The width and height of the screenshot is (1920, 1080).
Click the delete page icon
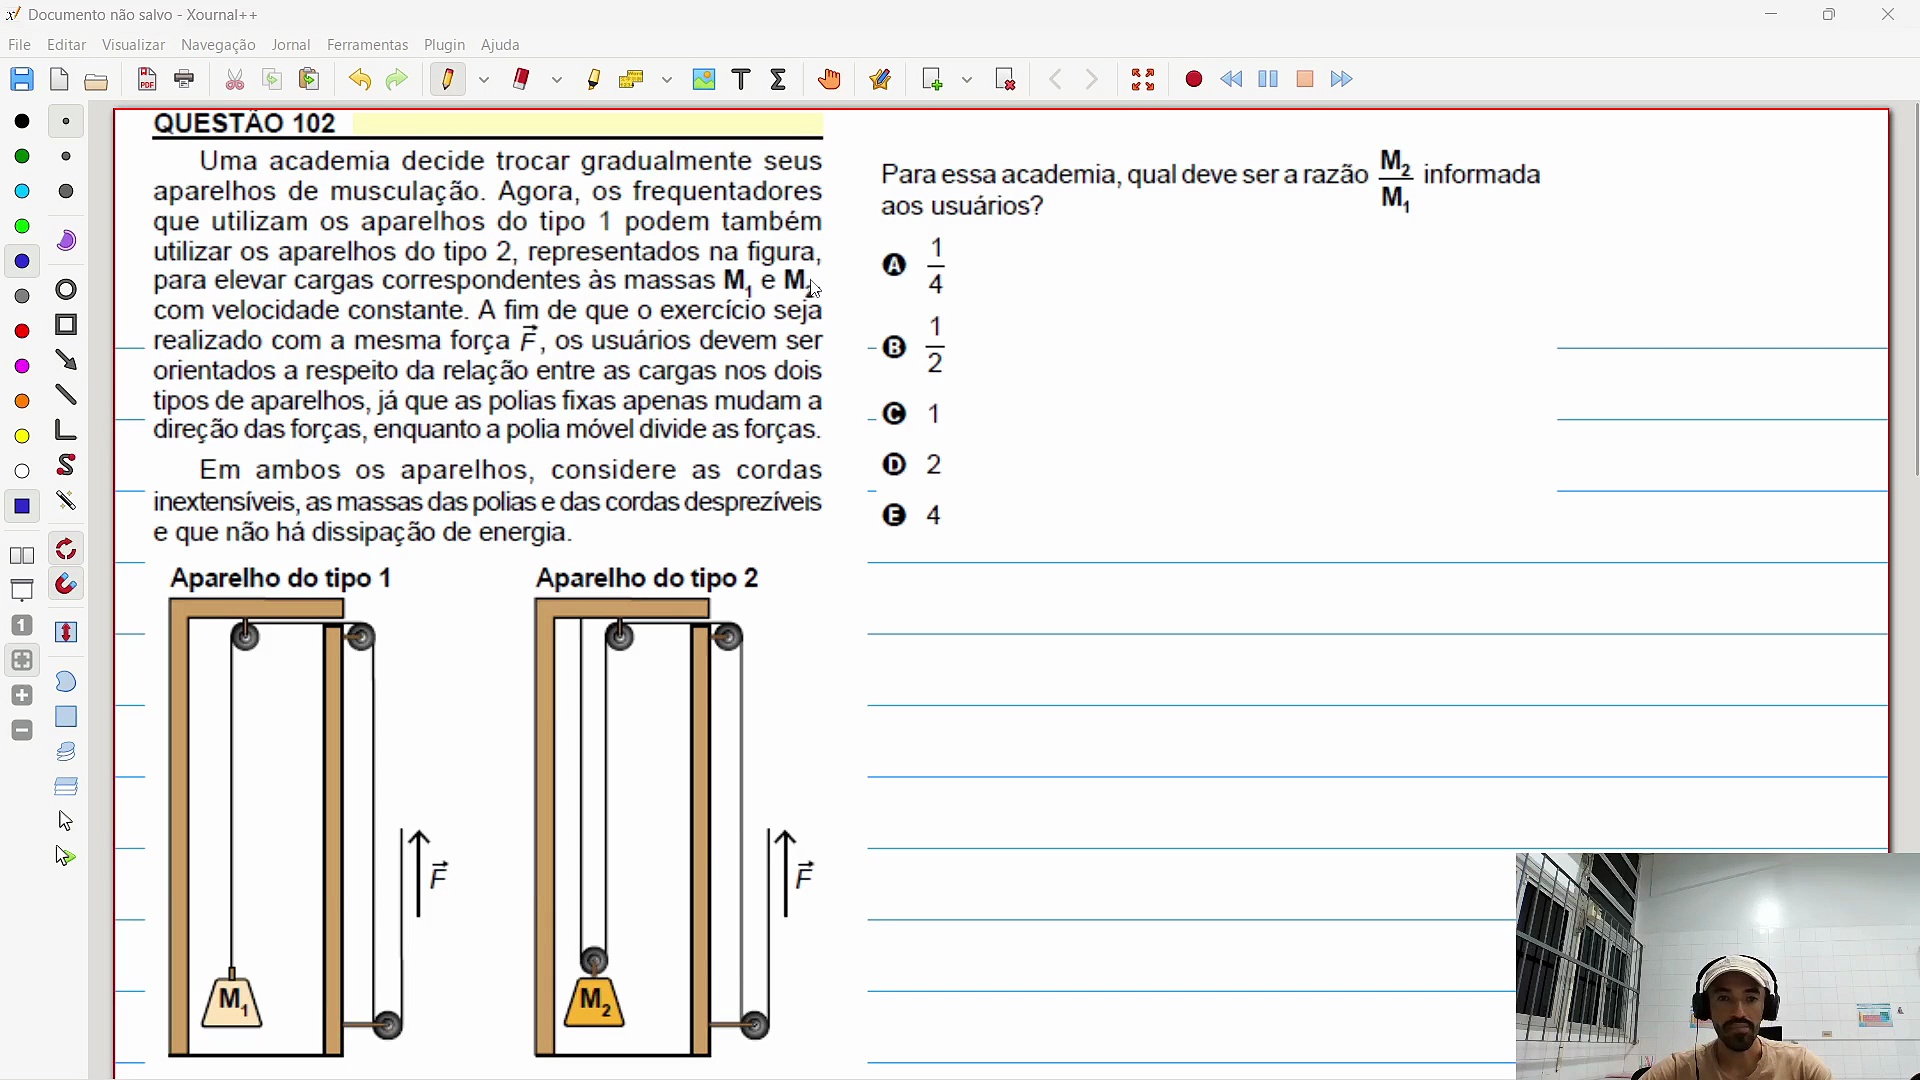pos(1006,80)
